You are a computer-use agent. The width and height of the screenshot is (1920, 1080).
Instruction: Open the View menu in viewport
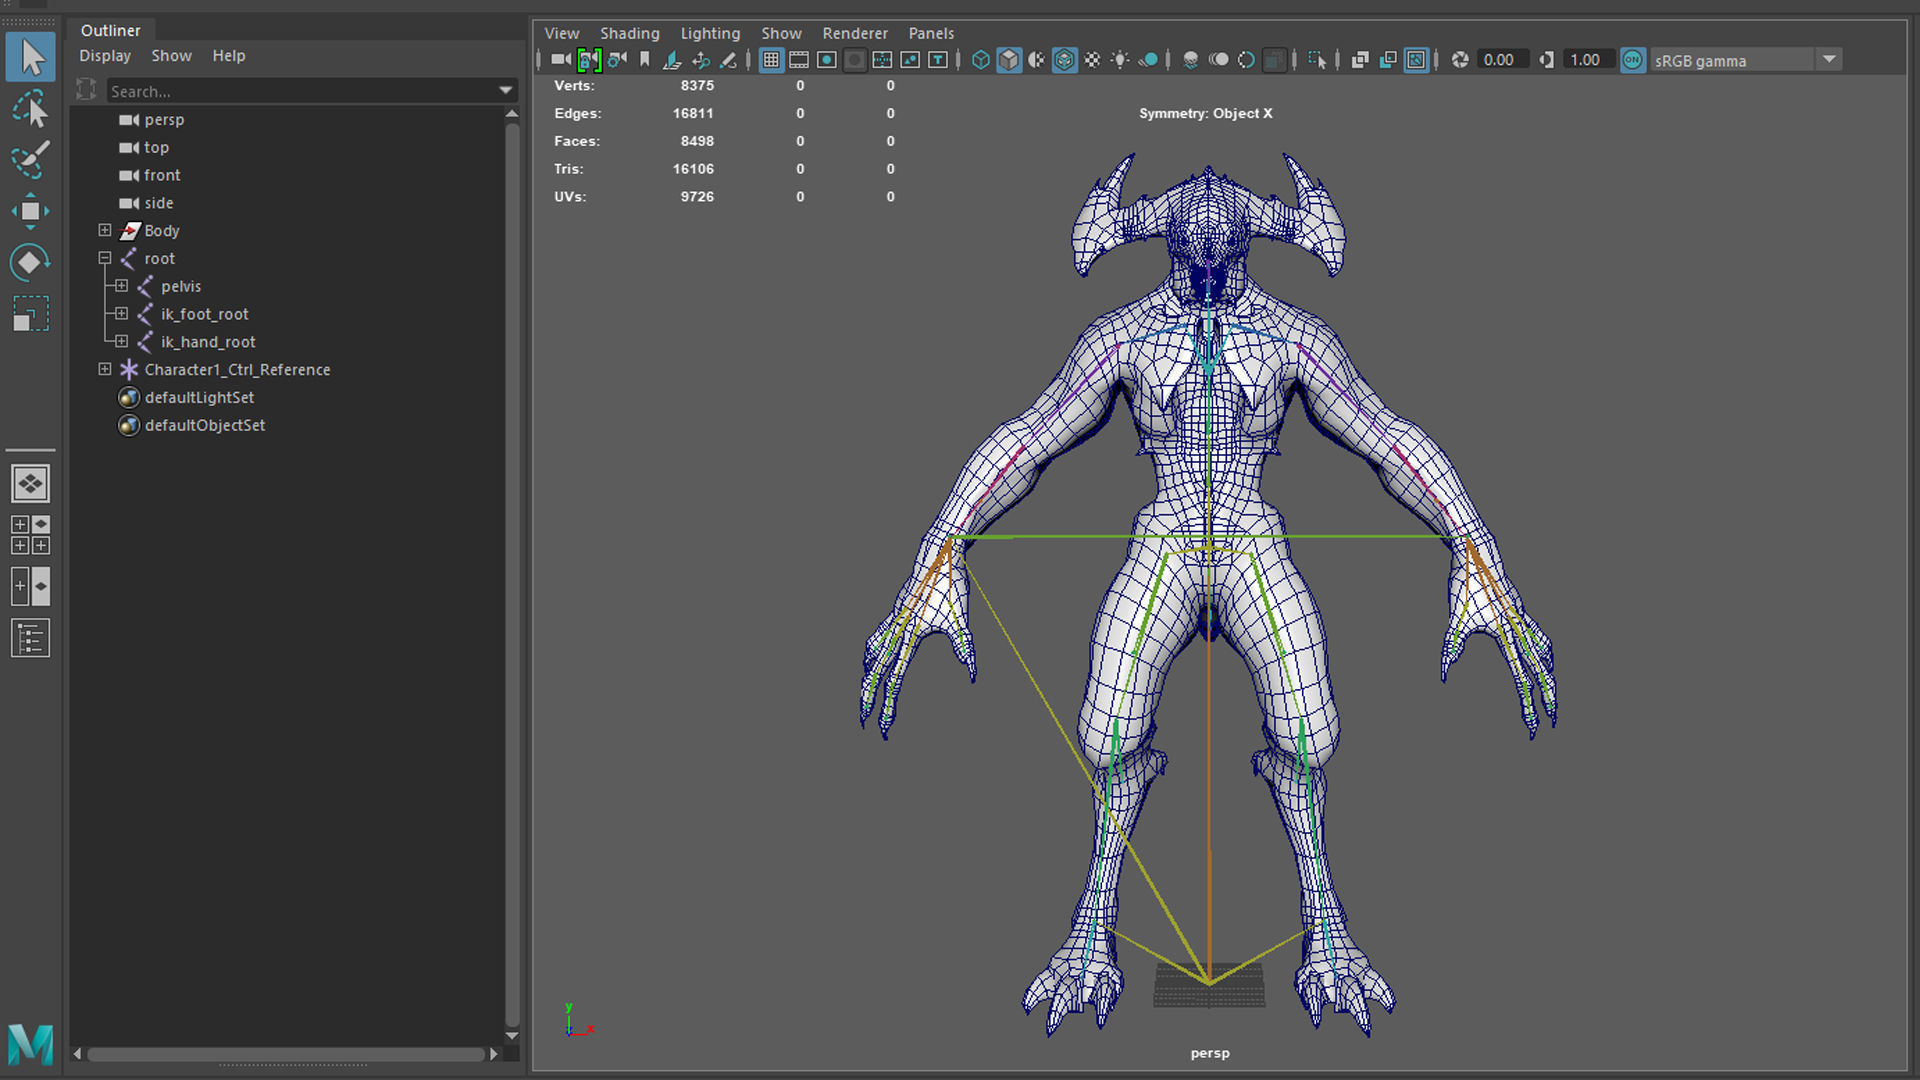[561, 33]
